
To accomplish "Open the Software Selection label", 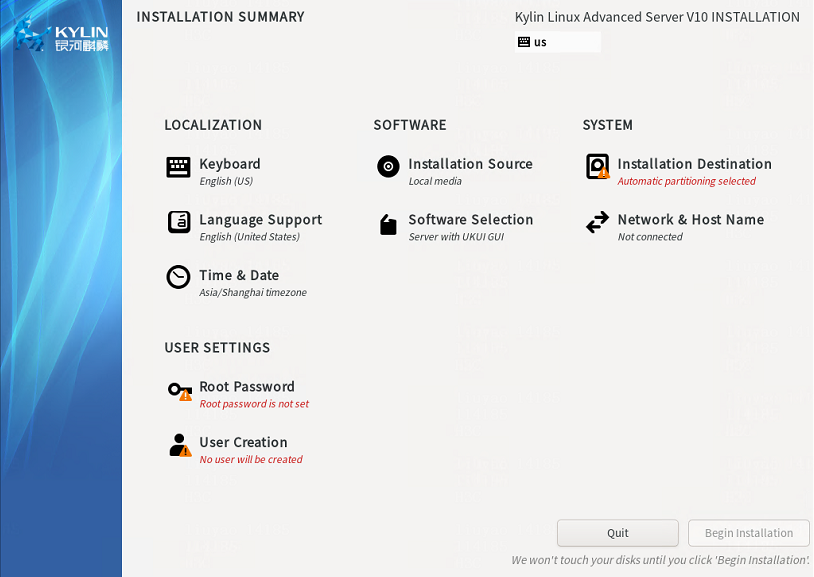I will pos(471,220).
